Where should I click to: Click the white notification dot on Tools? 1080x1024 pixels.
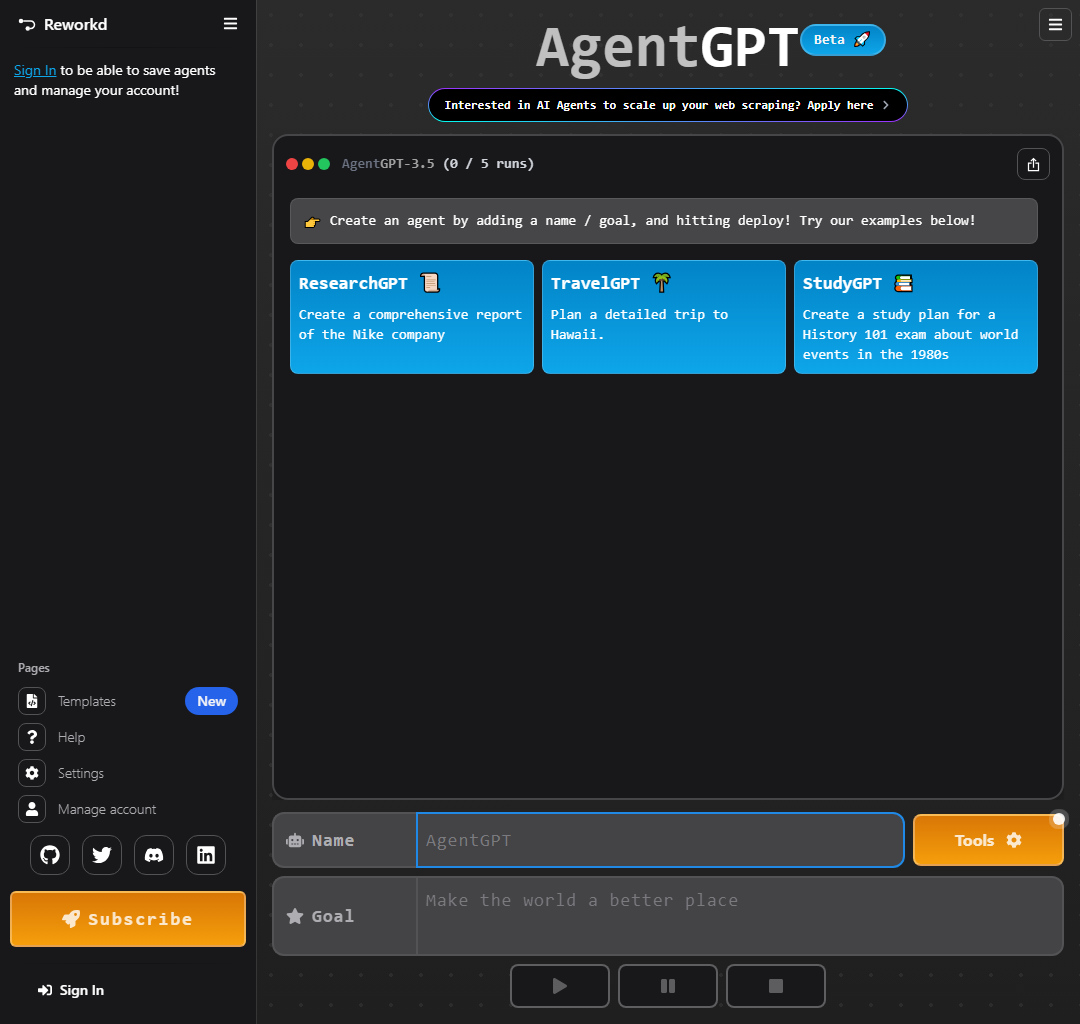(1059, 819)
